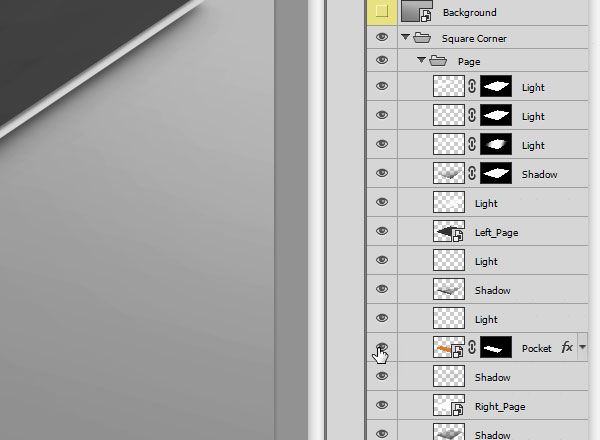Collapse the Page group triangle
This screenshot has width=600, height=440.
click(421, 60)
